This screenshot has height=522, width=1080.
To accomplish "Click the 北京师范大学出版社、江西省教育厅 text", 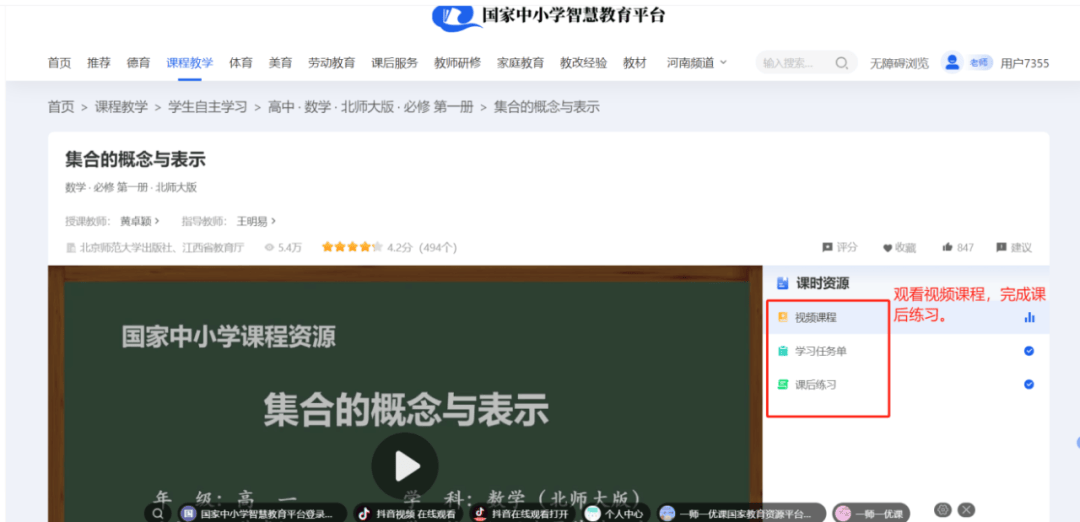I will click(x=162, y=248).
